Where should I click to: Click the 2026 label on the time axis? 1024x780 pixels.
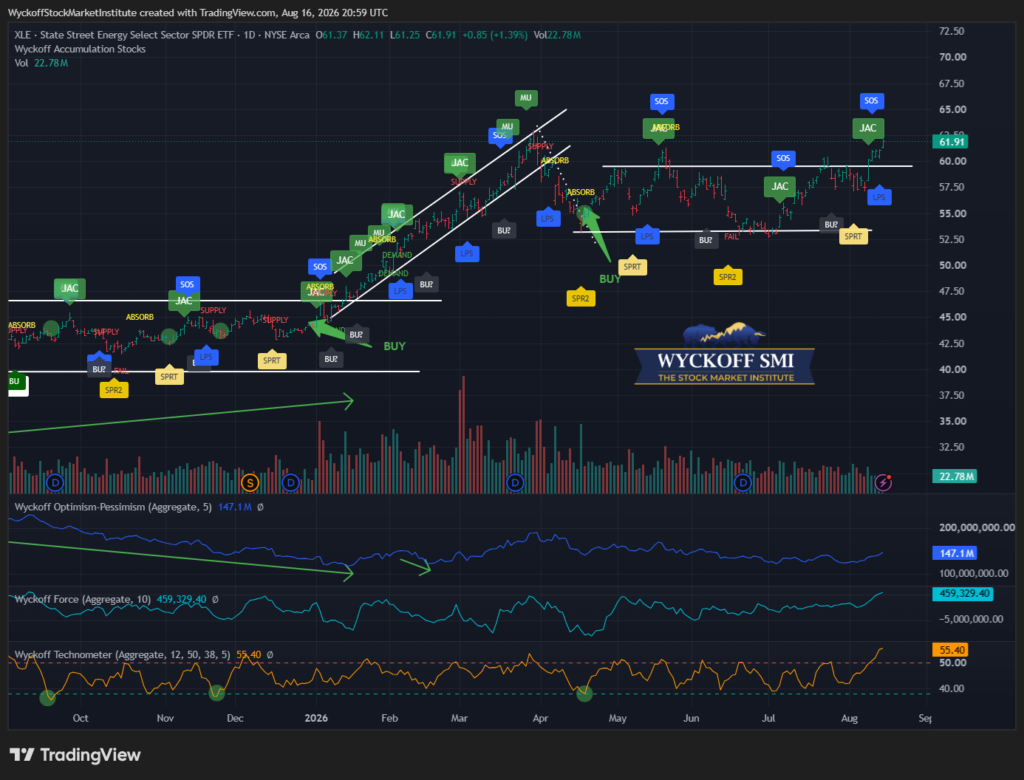coord(316,718)
